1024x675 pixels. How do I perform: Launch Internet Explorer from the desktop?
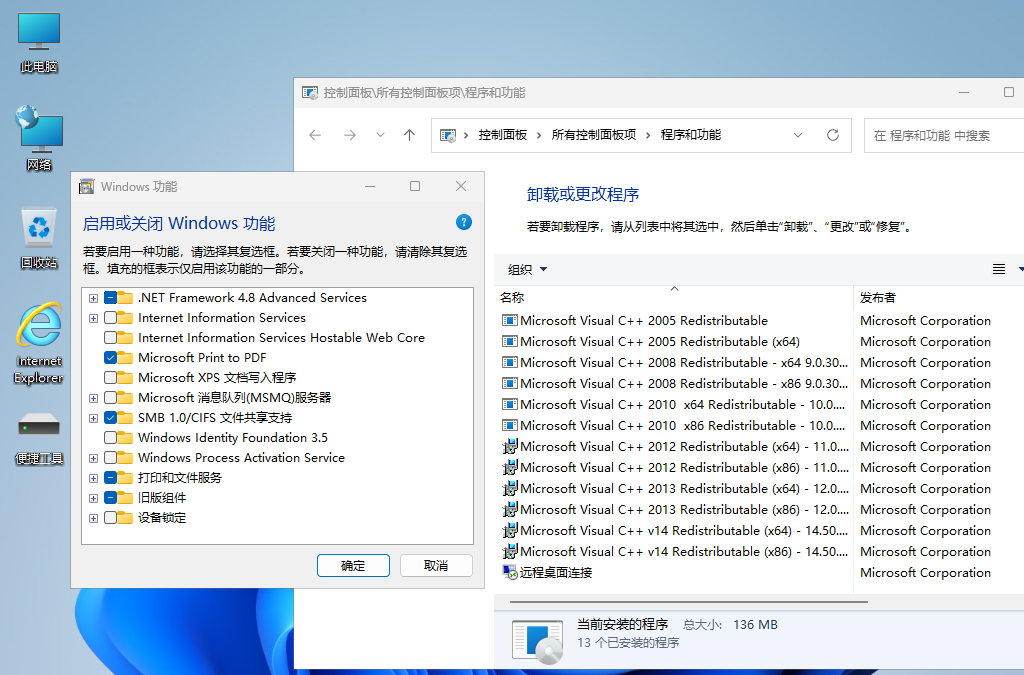[x=39, y=343]
